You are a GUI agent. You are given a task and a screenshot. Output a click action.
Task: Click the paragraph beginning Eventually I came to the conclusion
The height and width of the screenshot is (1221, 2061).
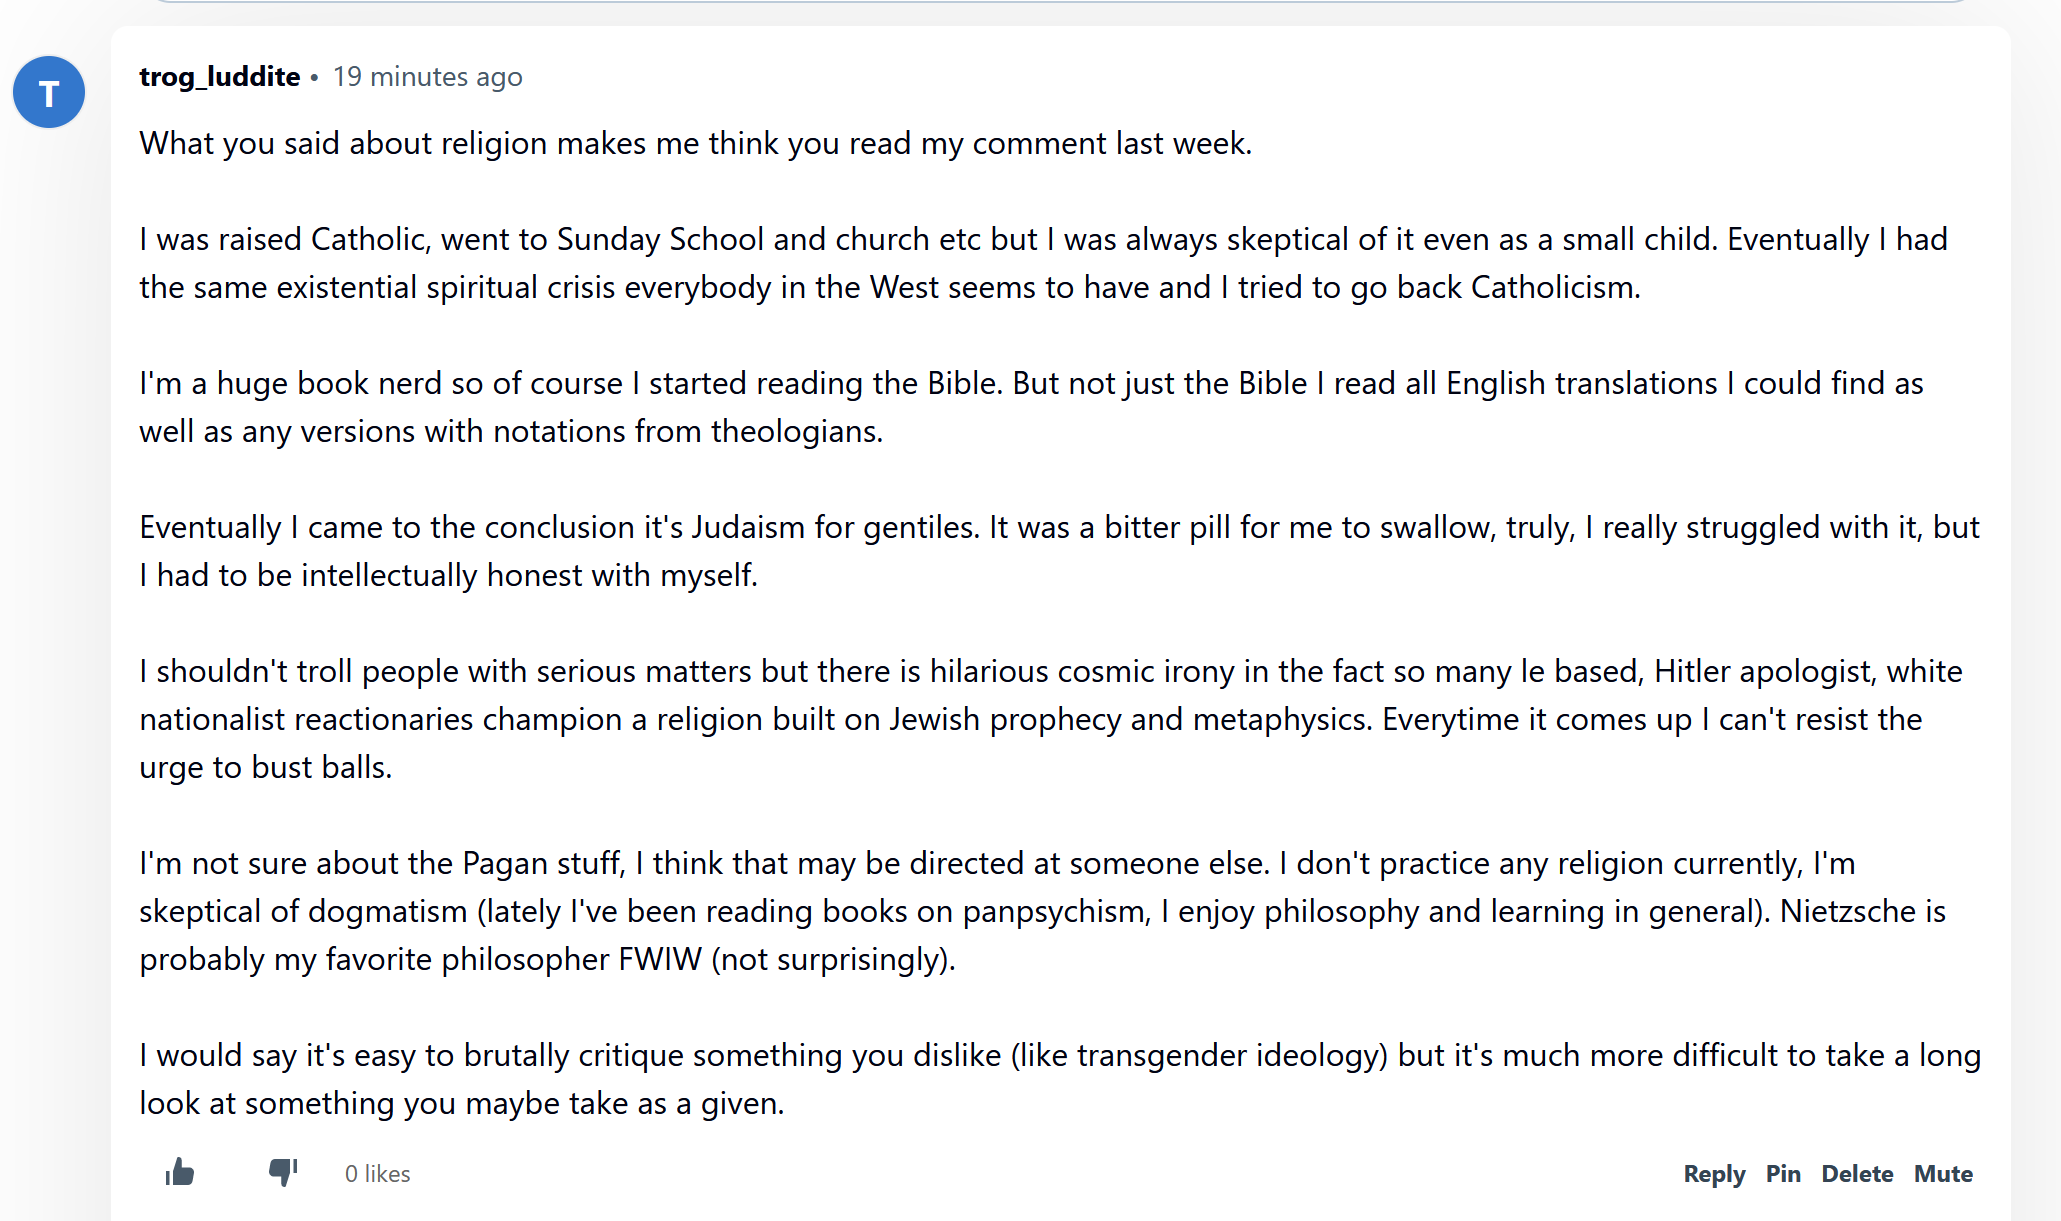[x=1060, y=551]
